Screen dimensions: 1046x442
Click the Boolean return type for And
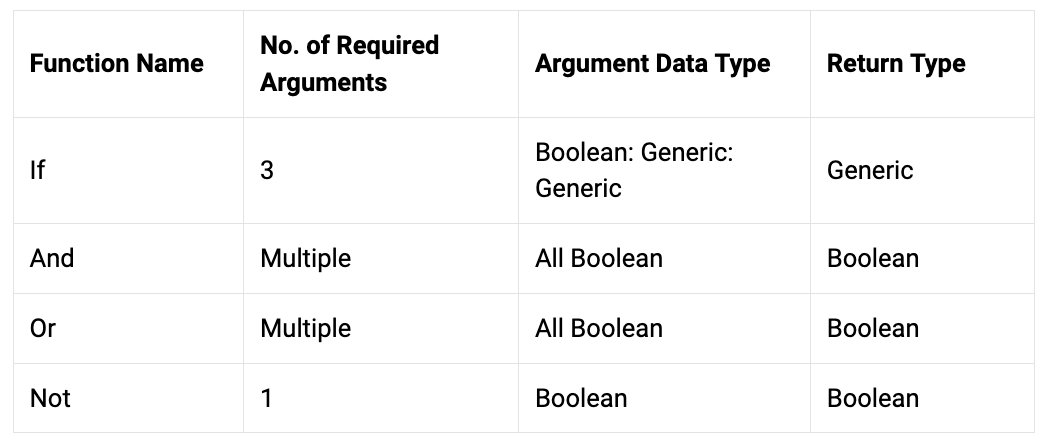click(873, 259)
